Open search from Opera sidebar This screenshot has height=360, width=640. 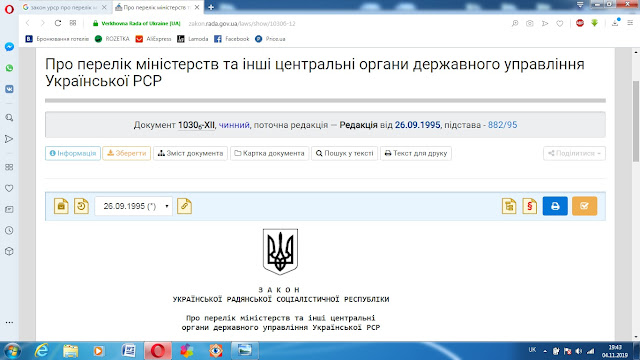[9, 118]
